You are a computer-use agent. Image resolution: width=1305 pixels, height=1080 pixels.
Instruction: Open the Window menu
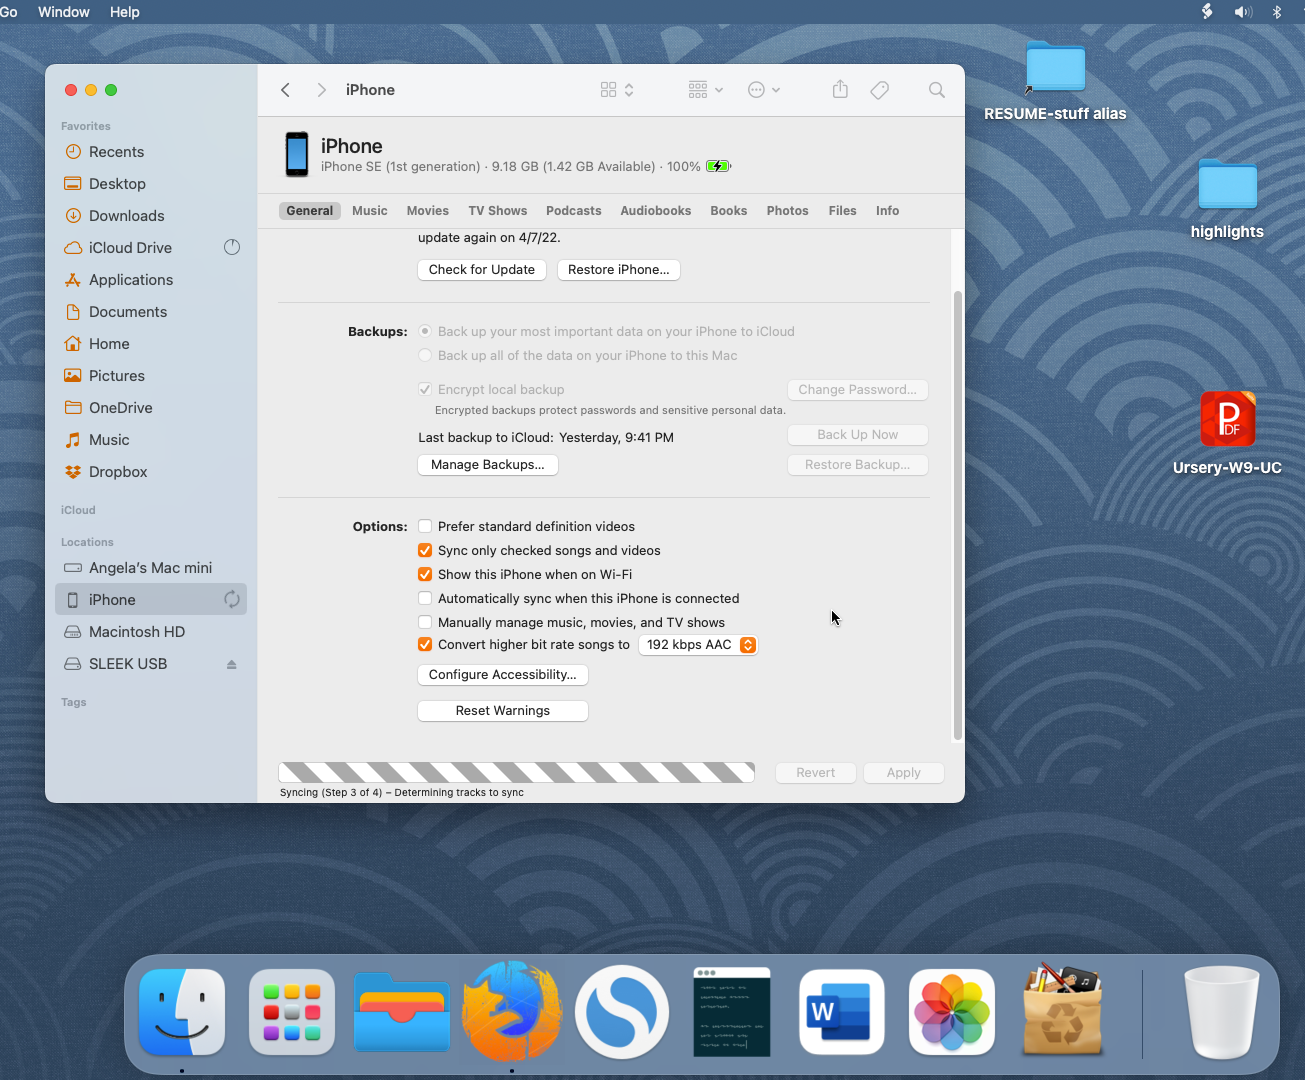(64, 12)
